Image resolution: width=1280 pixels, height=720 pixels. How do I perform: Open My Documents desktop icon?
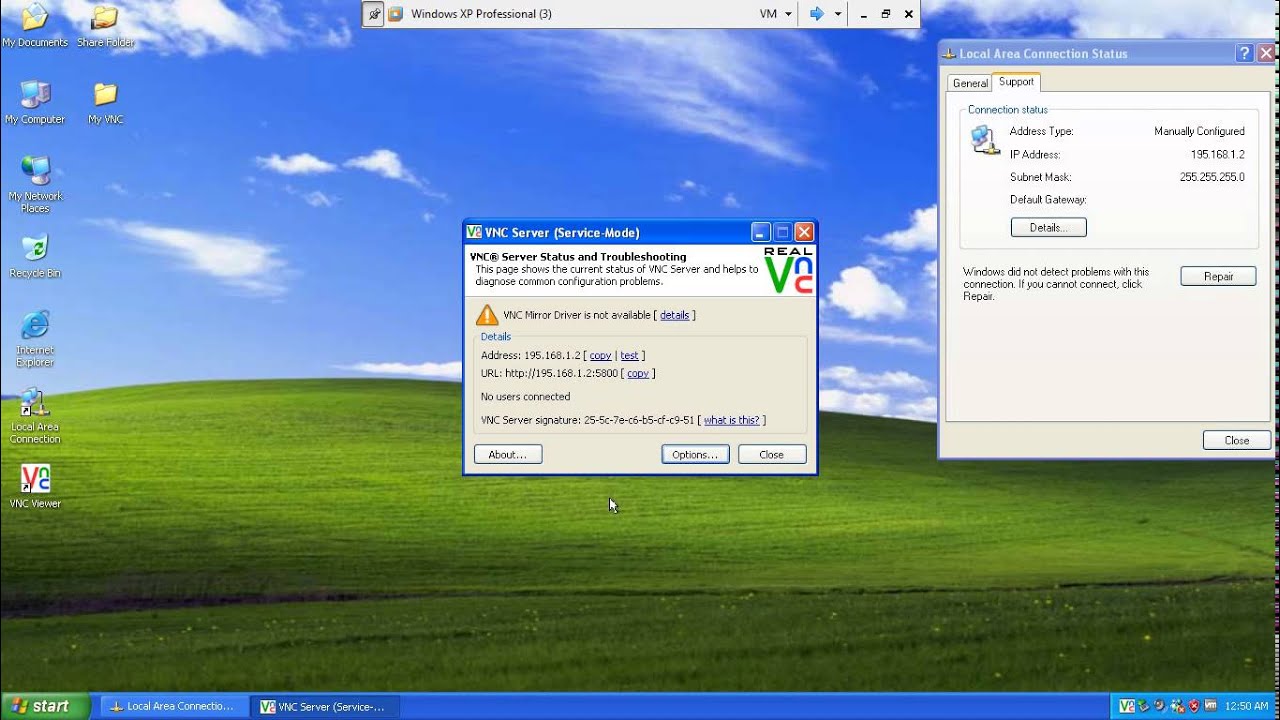[35, 26]
